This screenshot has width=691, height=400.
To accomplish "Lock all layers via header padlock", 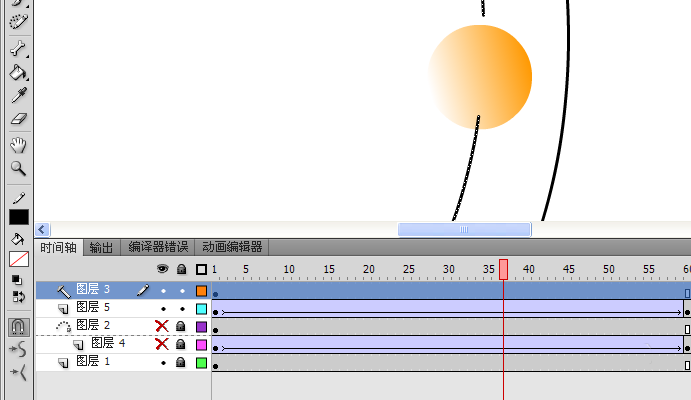I will [x=182, y=269].
